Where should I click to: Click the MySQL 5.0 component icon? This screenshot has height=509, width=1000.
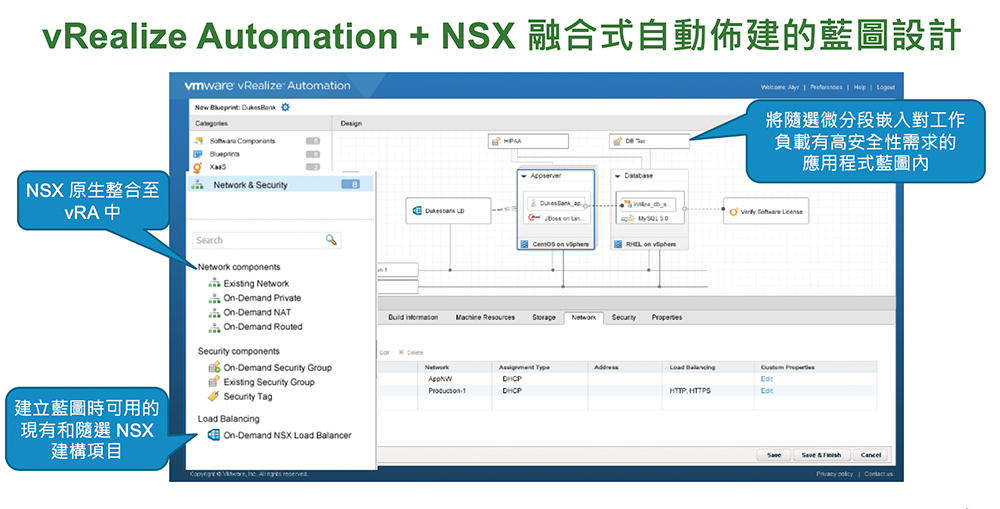[x=628, y=218]
